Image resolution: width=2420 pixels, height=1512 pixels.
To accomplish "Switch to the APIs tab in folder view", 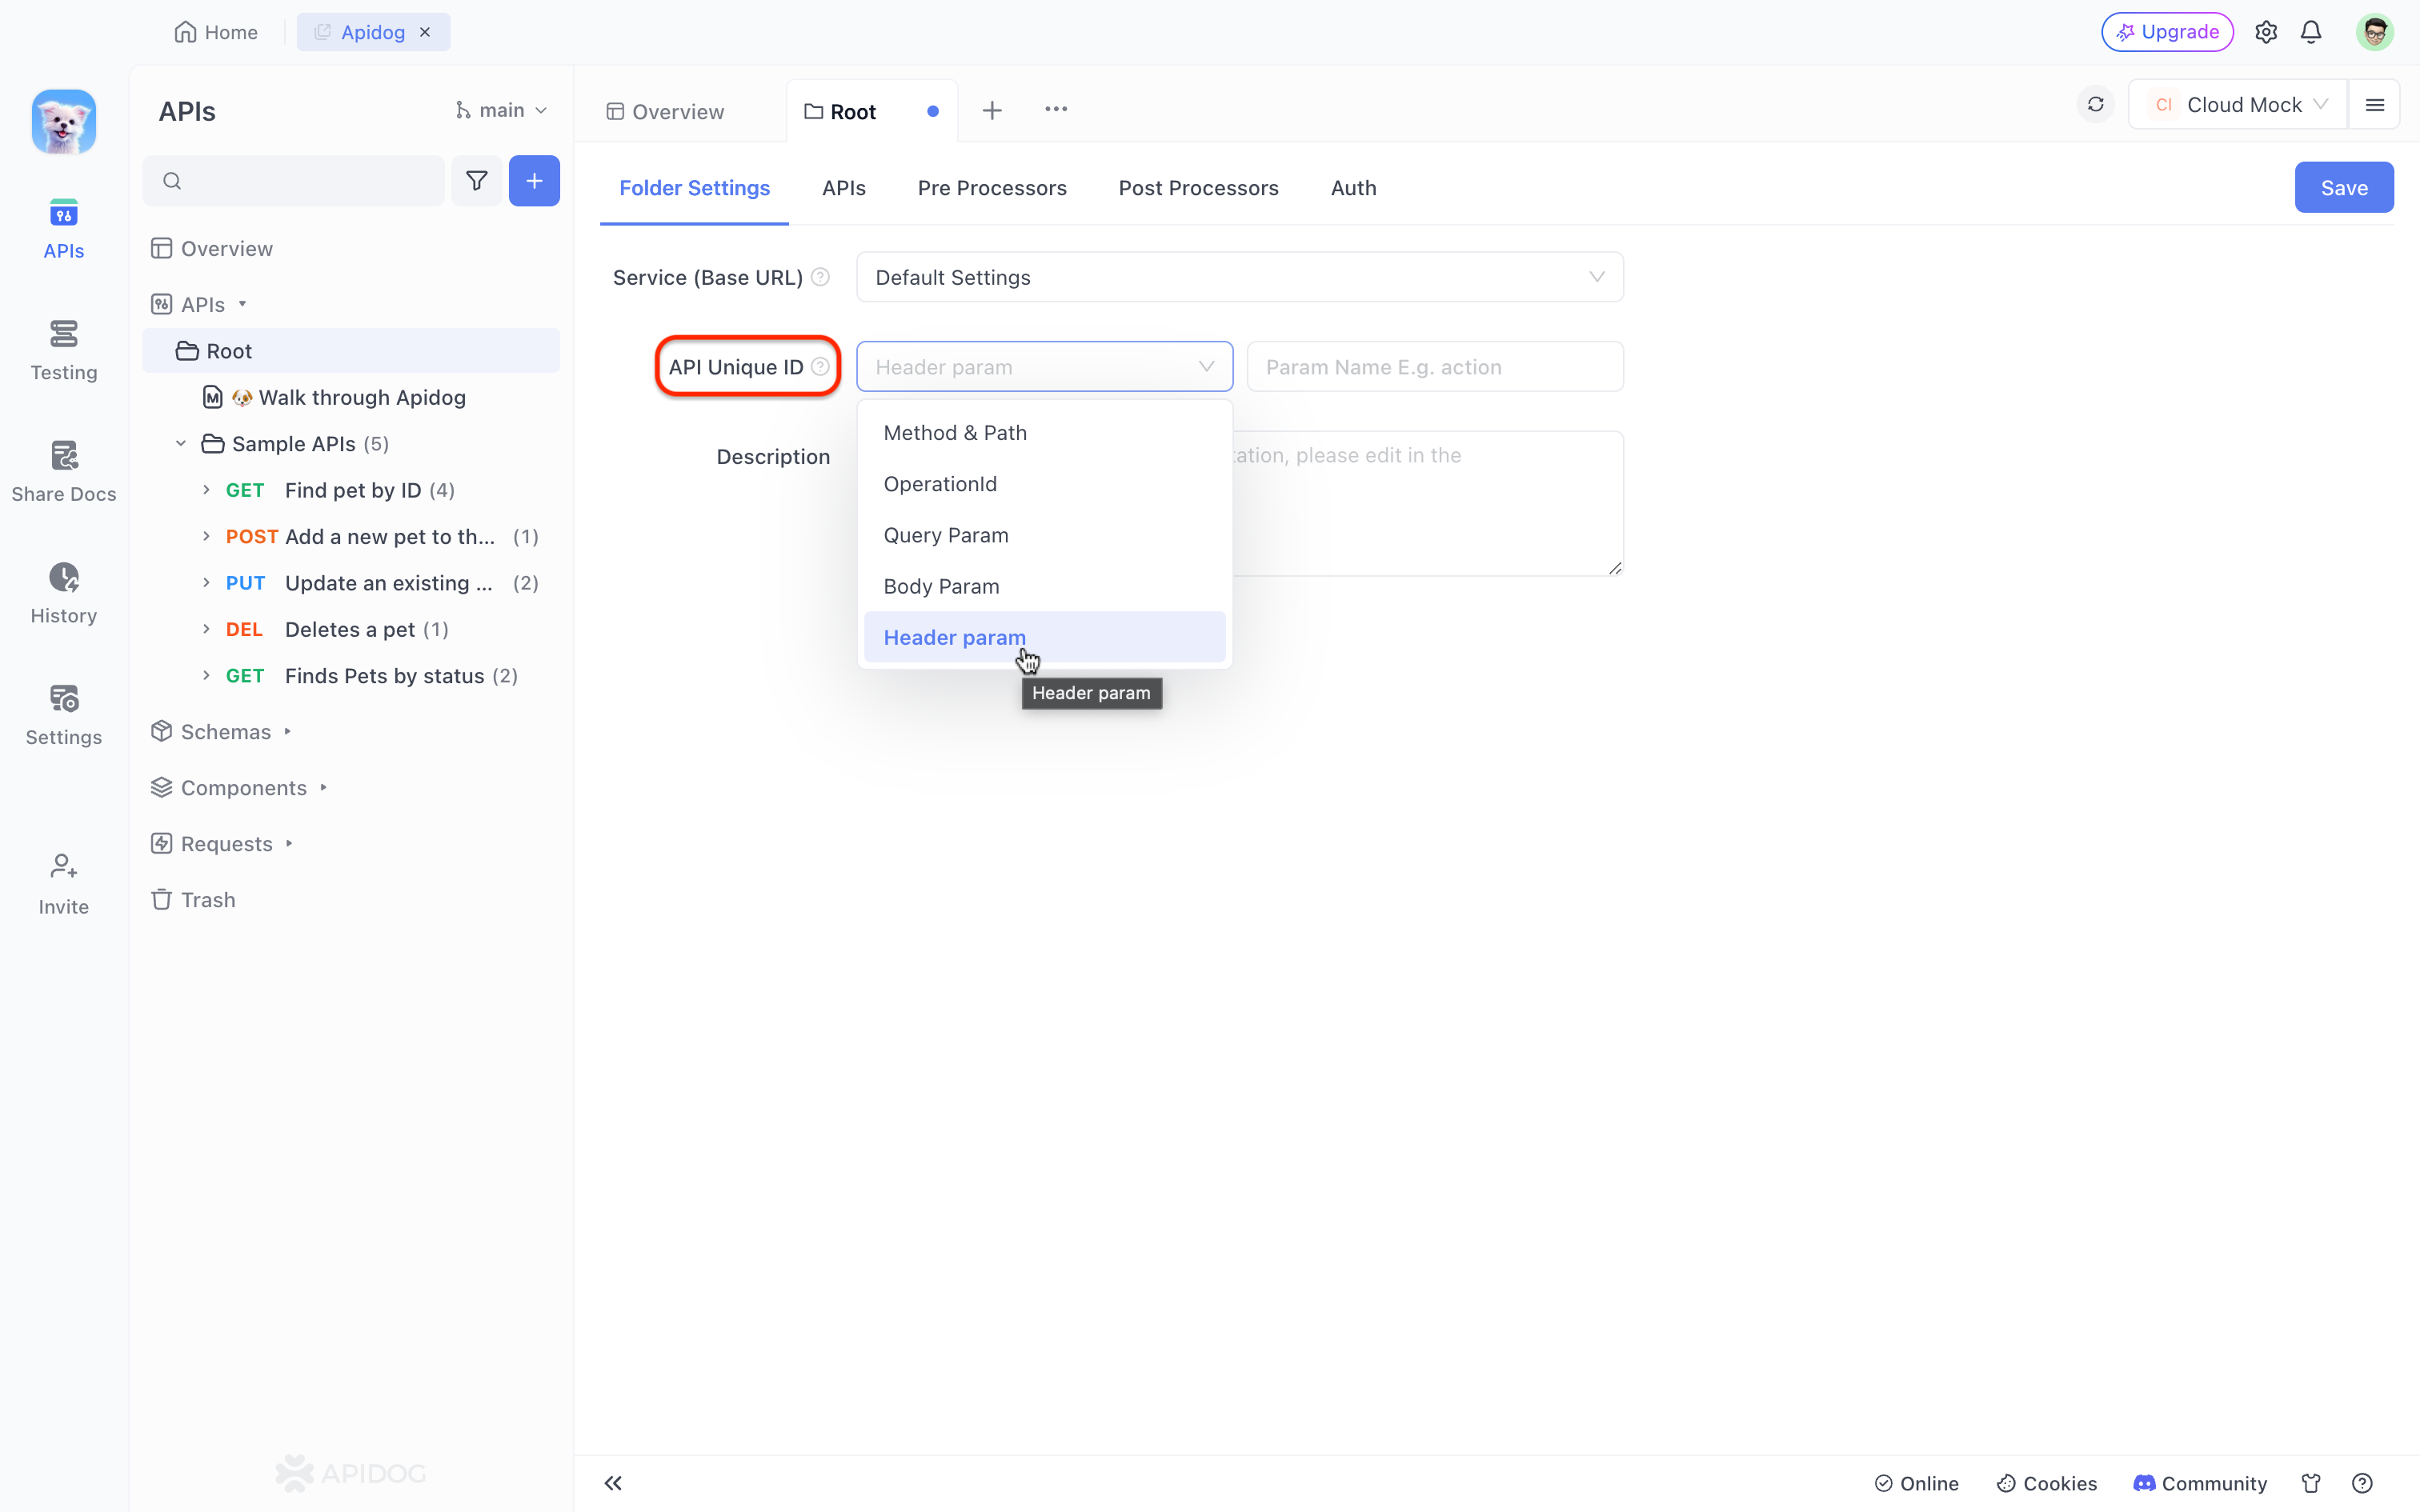I will coord(844,188).
